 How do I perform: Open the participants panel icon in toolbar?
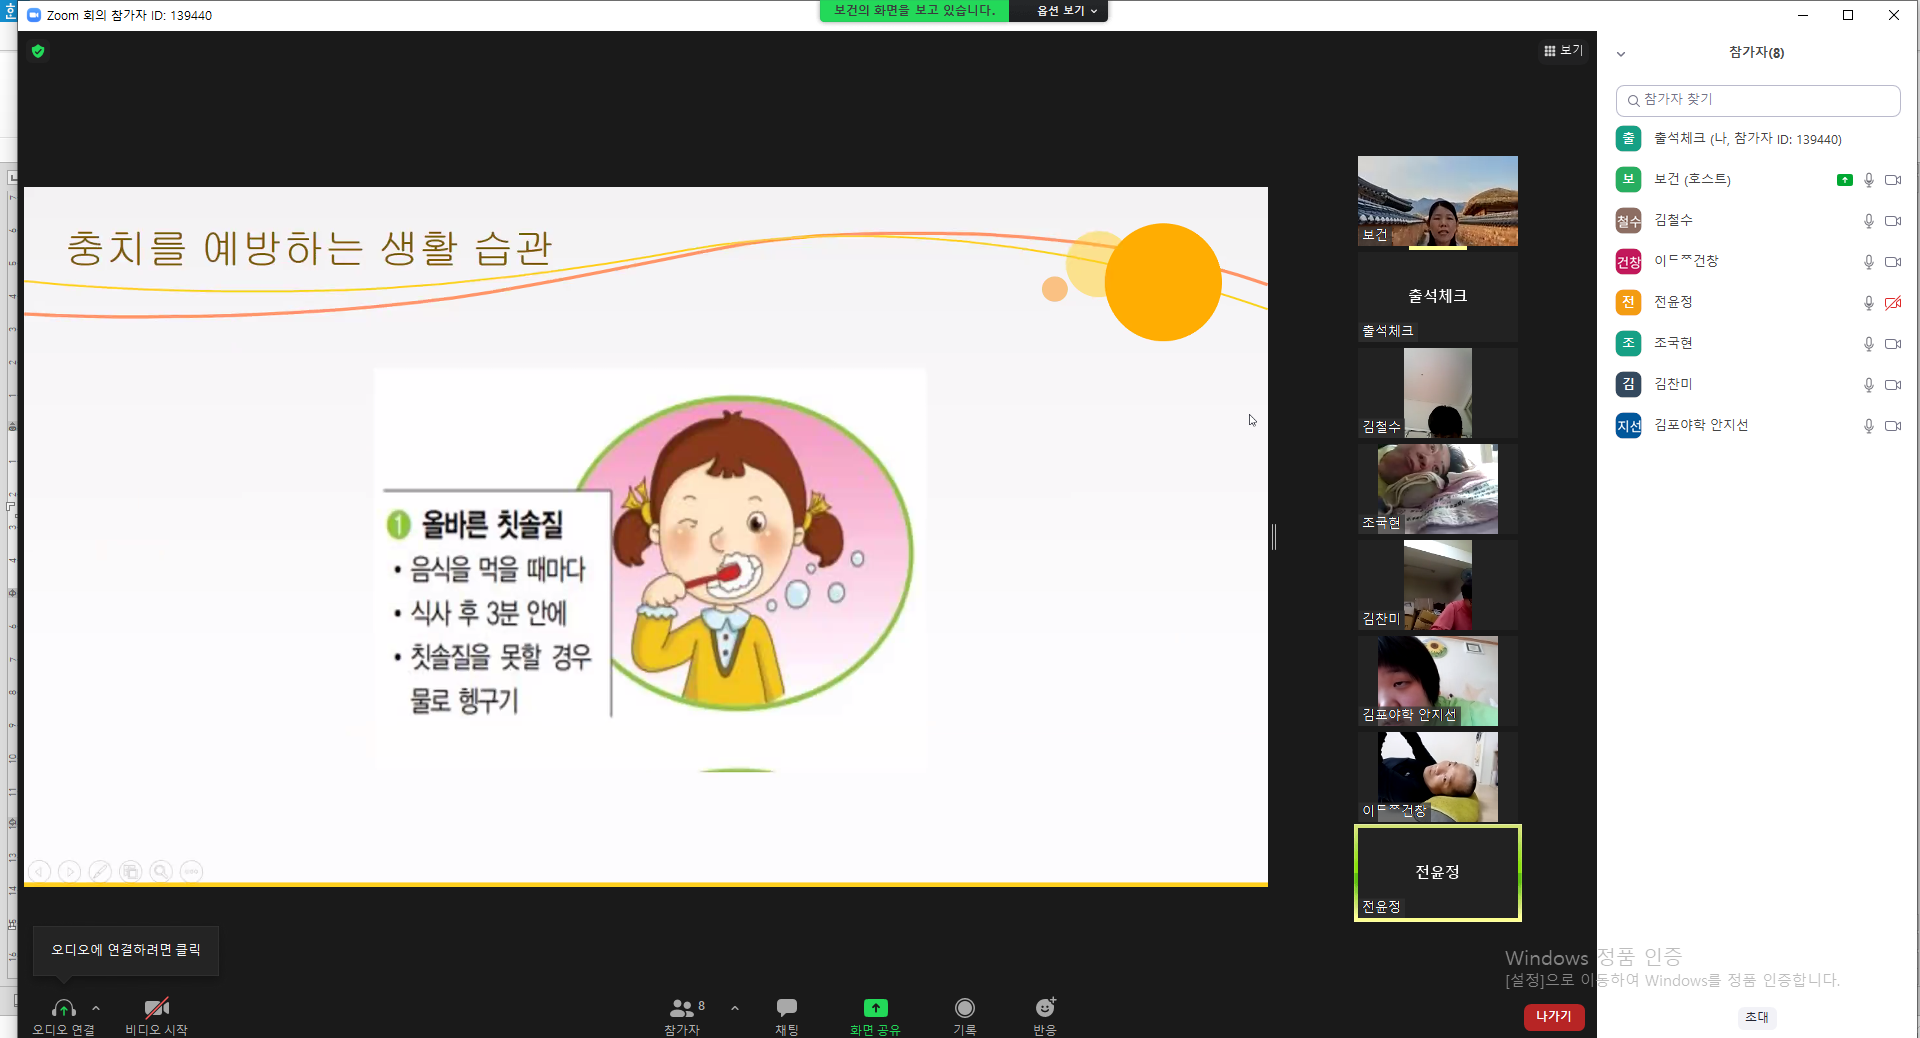pyautogui.click(x=682, y=1008)
